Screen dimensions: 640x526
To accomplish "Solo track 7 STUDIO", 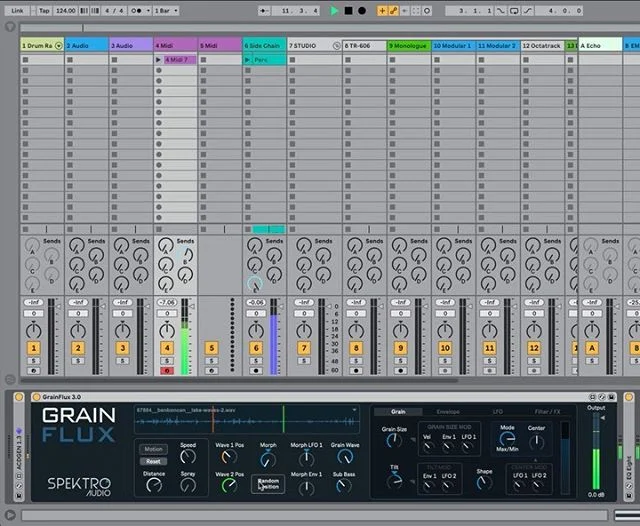I will click(304, 361).
